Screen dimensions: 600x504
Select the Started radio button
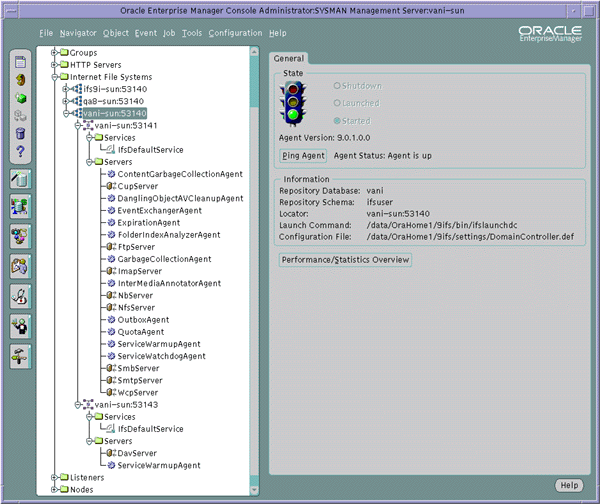click(337, 121)
